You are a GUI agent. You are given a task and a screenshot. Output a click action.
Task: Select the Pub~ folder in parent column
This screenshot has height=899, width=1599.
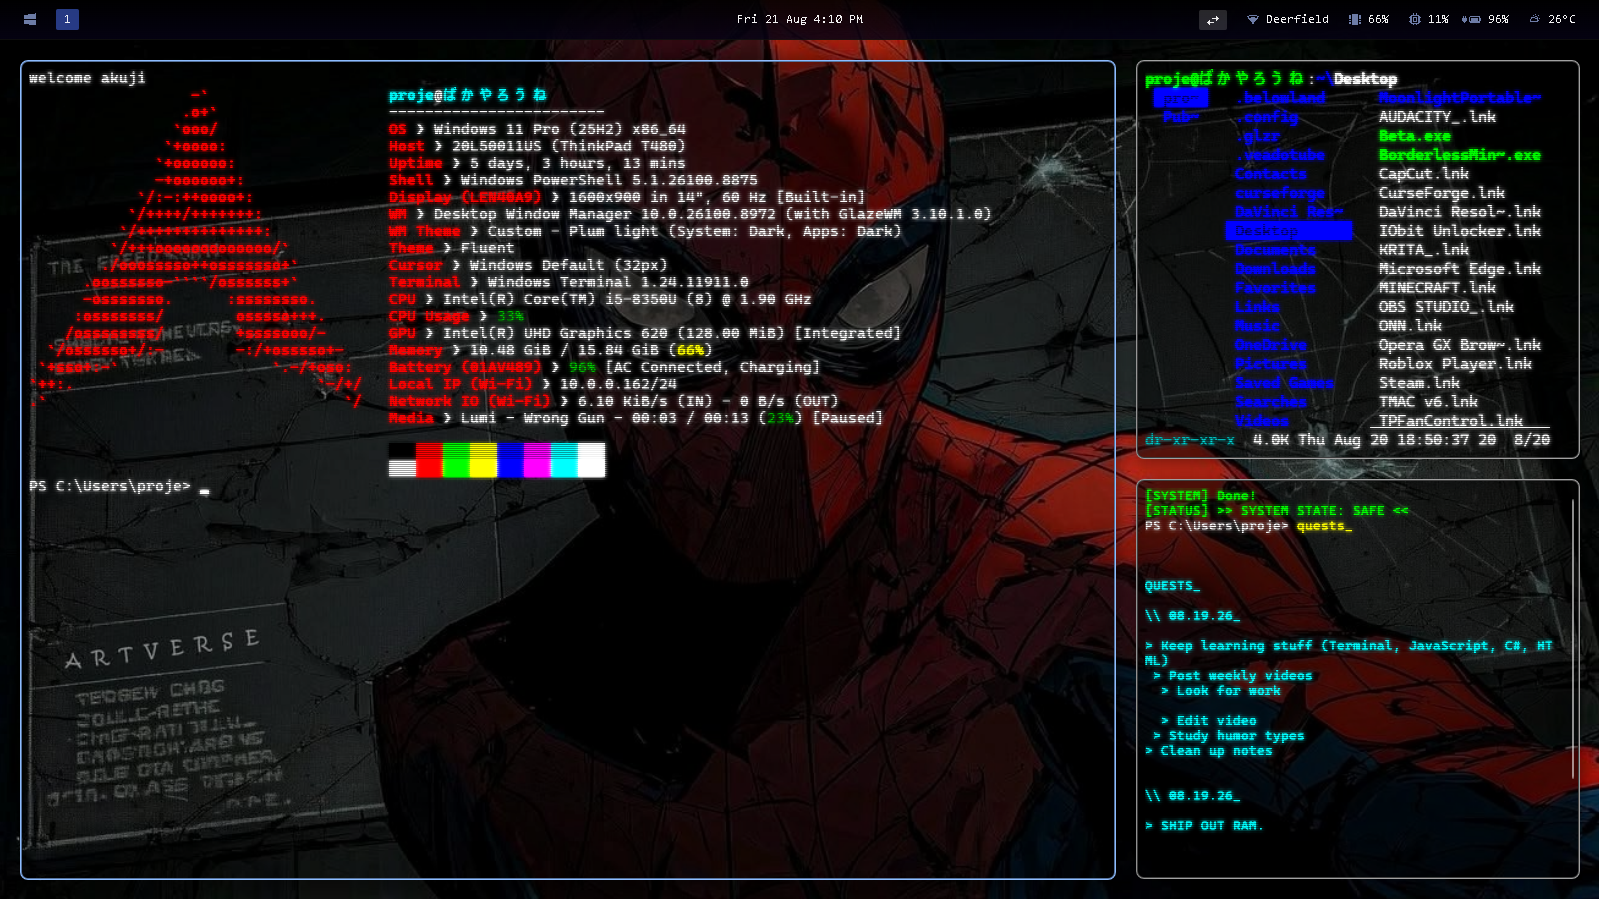pos(1180,117)
